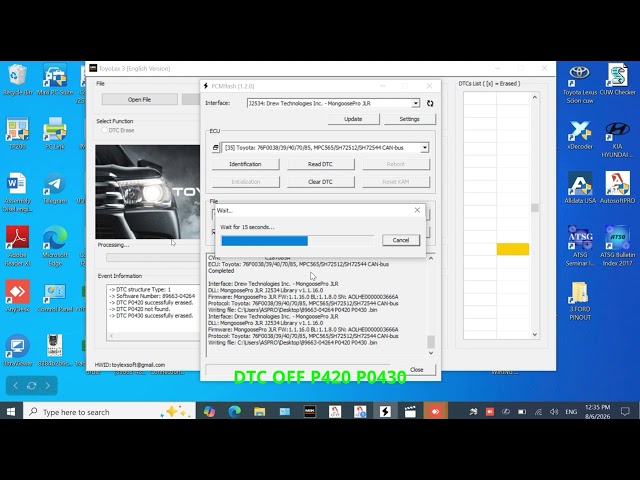640x480 pixels.
Task: Open Assembly Disel engine Word document
Action: 17,192
